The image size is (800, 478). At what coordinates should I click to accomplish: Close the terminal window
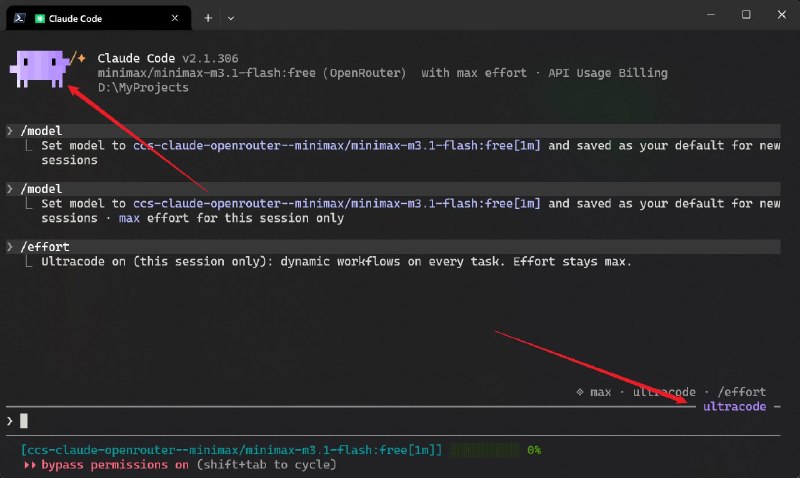tap(782, 15)
